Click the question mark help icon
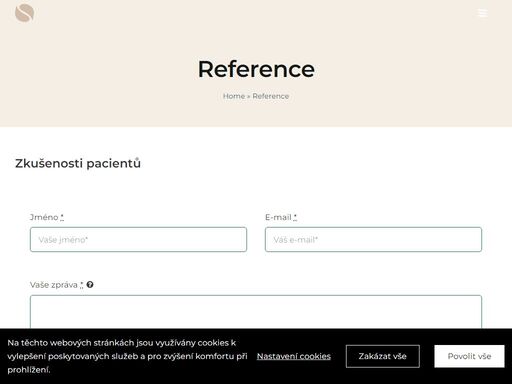Image resolution: width=512 pixels, height=384 pixels. 90,285
